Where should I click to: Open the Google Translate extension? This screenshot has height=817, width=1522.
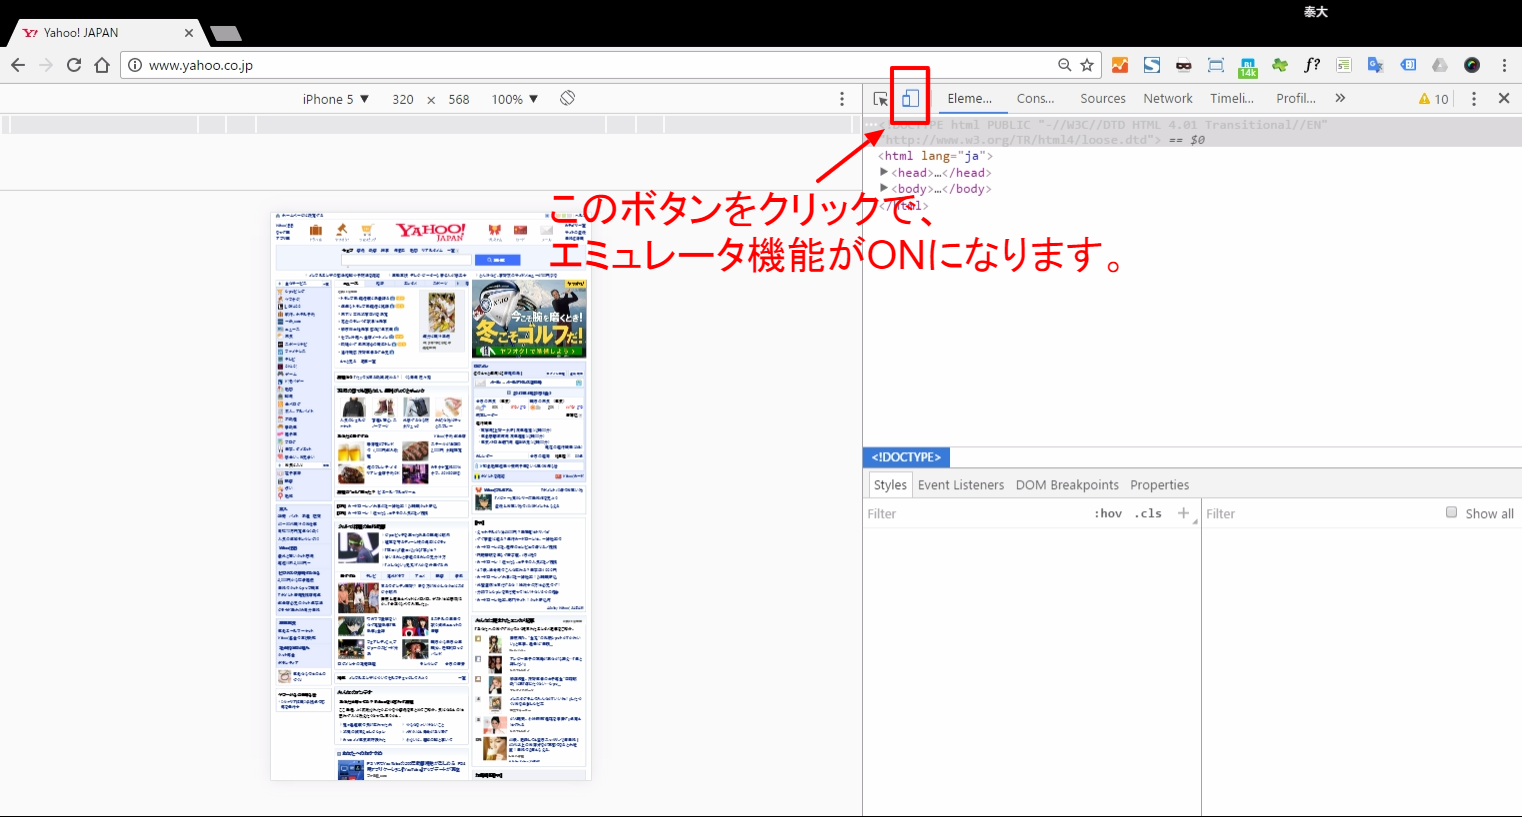pos(1376,65)
